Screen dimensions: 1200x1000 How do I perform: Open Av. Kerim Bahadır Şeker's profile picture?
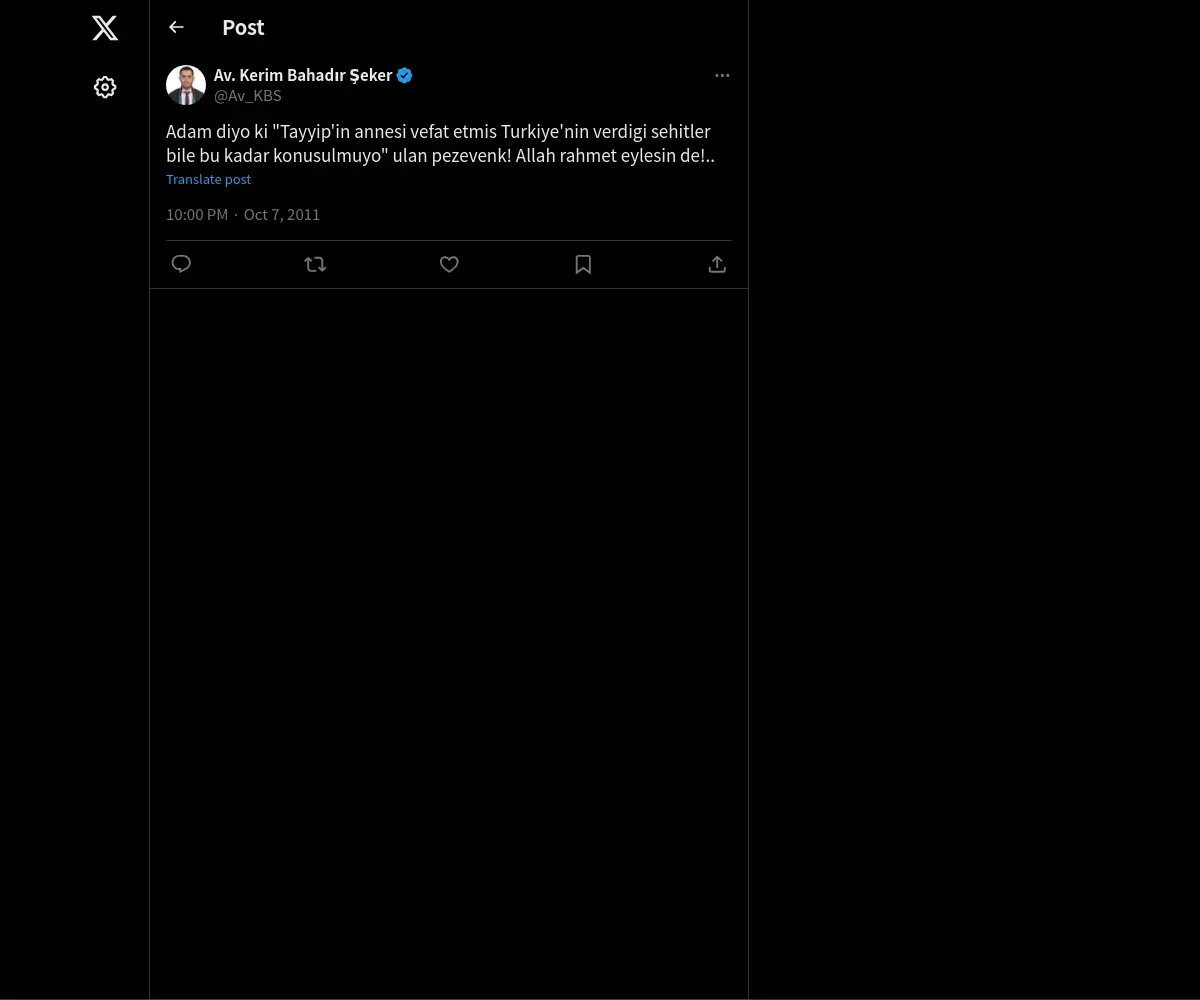[x=186, y=86]
